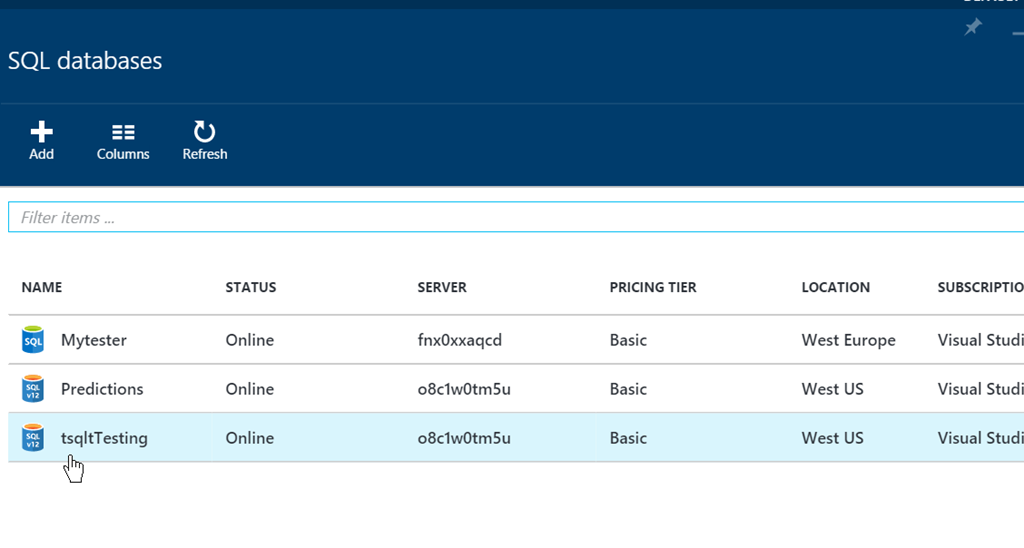Click in the Filter items search box
Image resolution: width=1024 pixels, height=548 pixels.
click(x=500, y=217)
